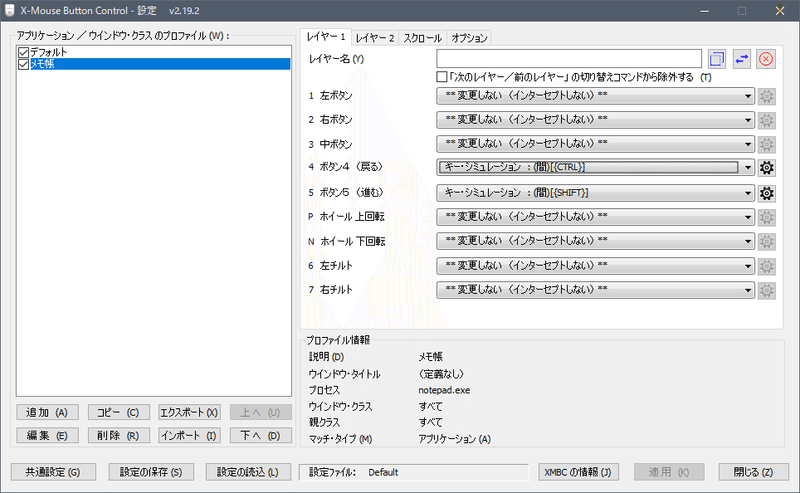Click gear icon for 左チルト row
Image resolution: width=800 pixels, height=493 pixels.
(x=766, y=266)
